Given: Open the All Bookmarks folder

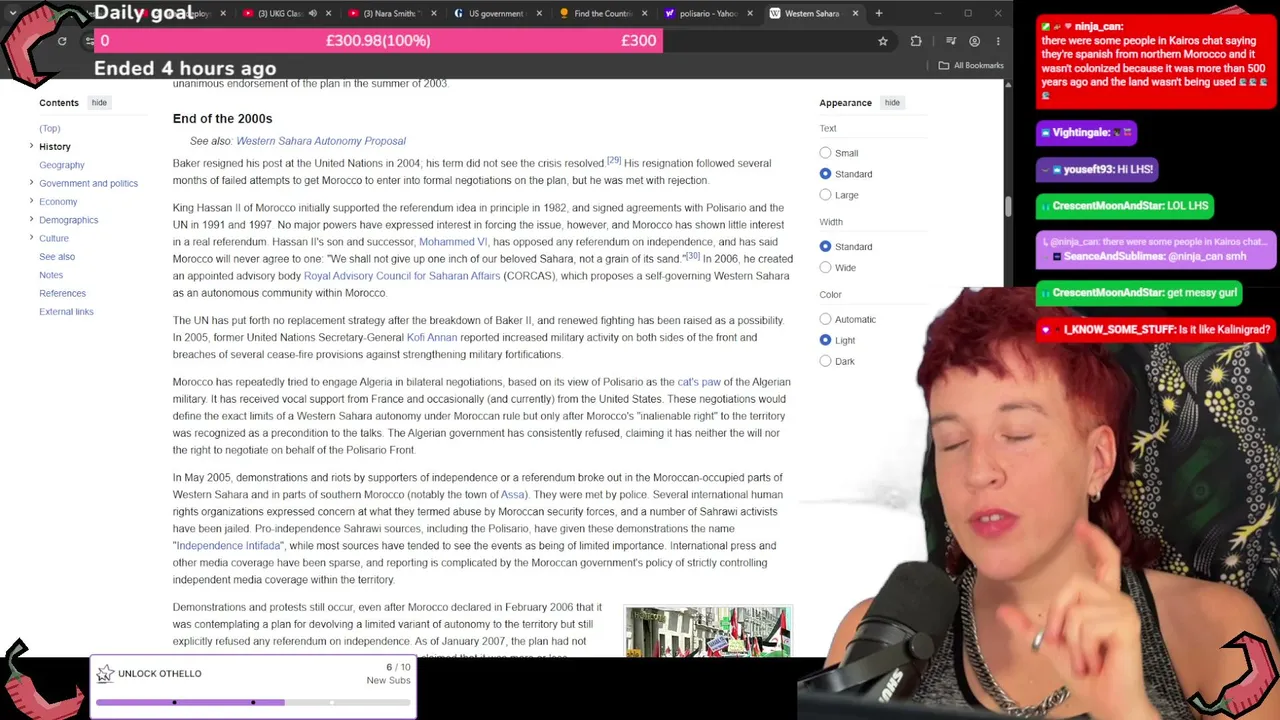Looking at the screenshot, I should 971,65.
